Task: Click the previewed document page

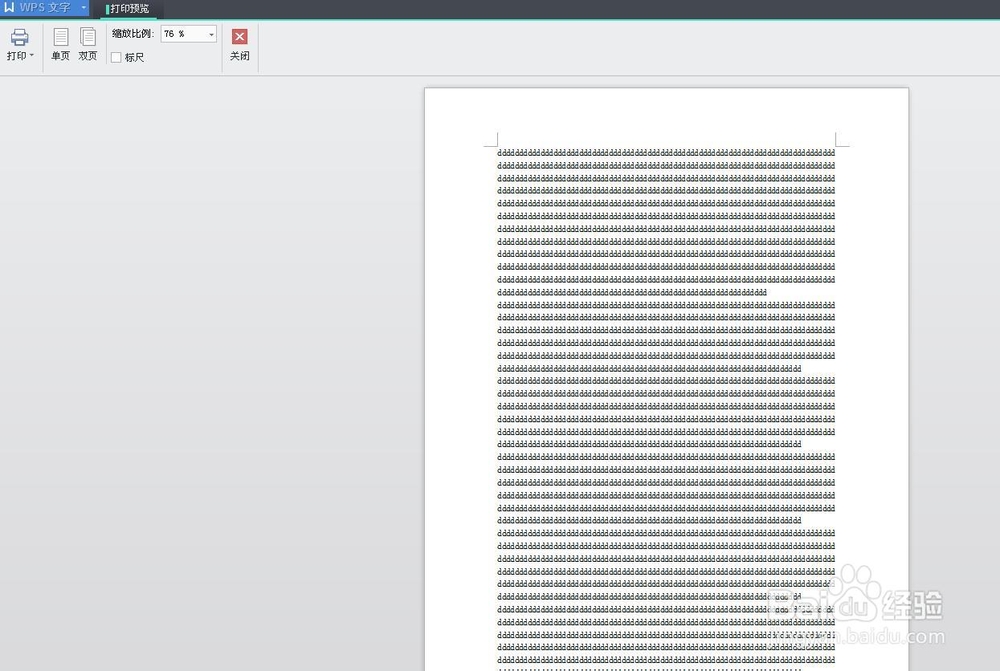Action: tap(666, 379)
